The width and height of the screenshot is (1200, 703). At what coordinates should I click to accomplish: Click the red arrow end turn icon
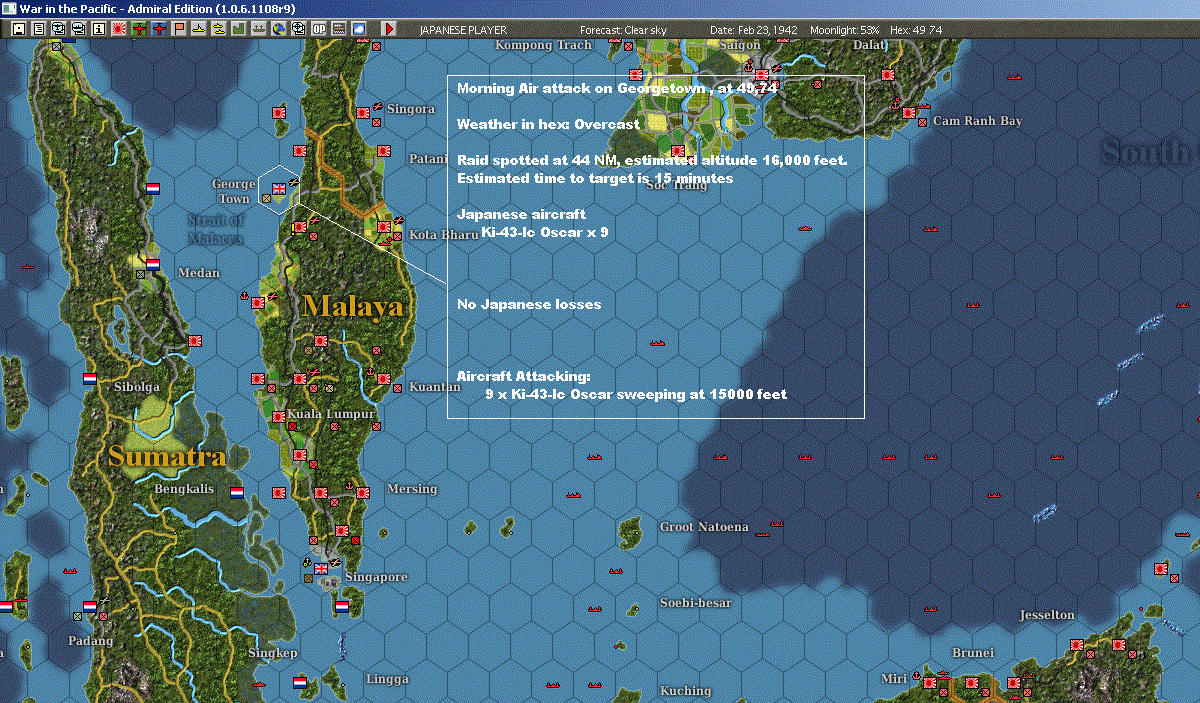[x=388, y=29]
